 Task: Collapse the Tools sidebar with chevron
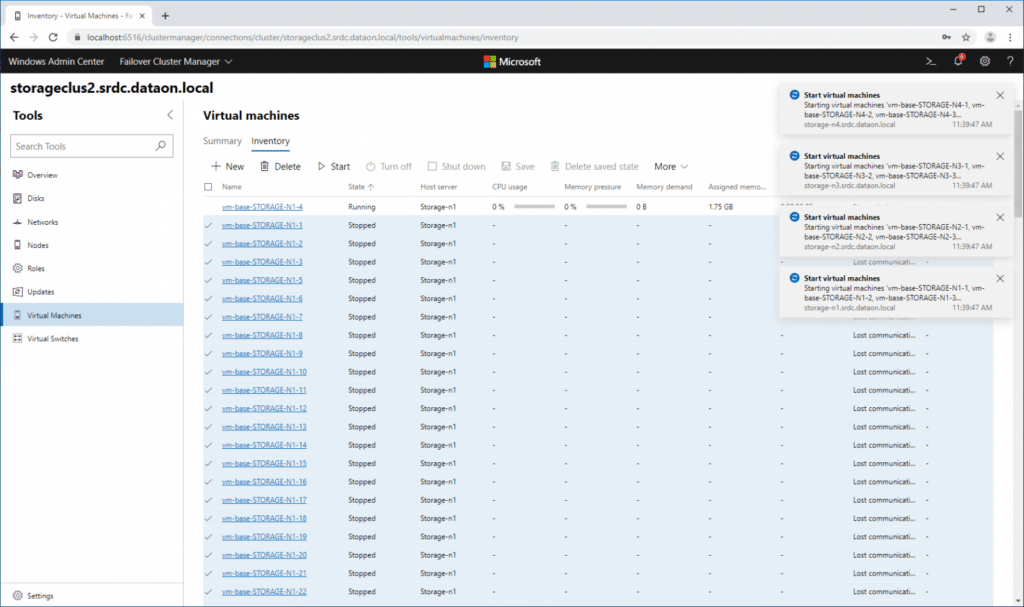click(x=170, y=115)
